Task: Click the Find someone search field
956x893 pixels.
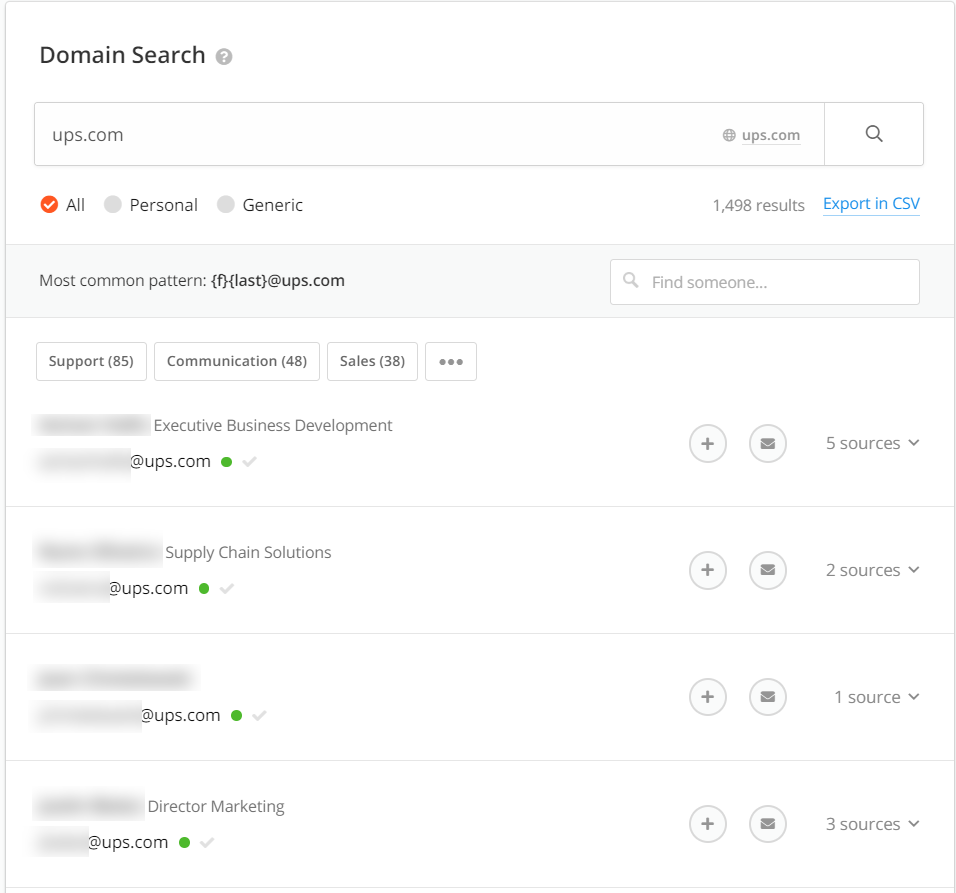Action: 765,282
